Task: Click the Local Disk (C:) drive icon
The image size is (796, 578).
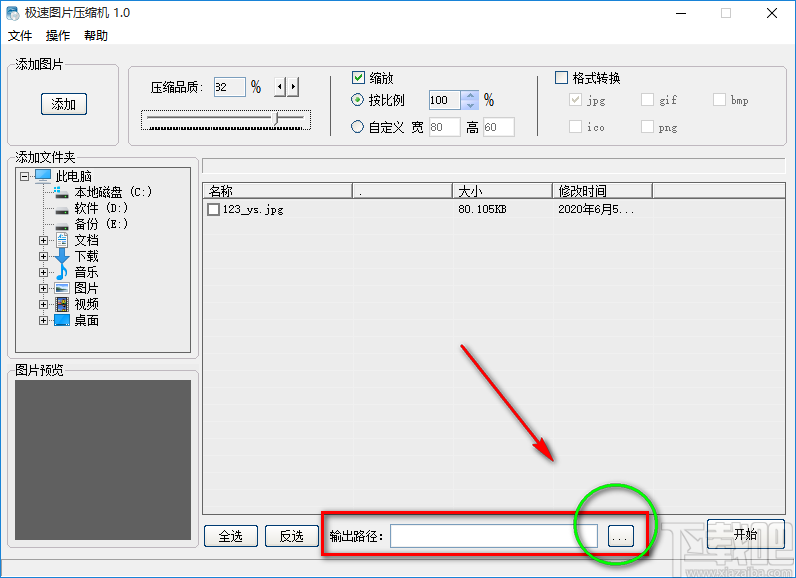Action: click(x=61, y=192)
